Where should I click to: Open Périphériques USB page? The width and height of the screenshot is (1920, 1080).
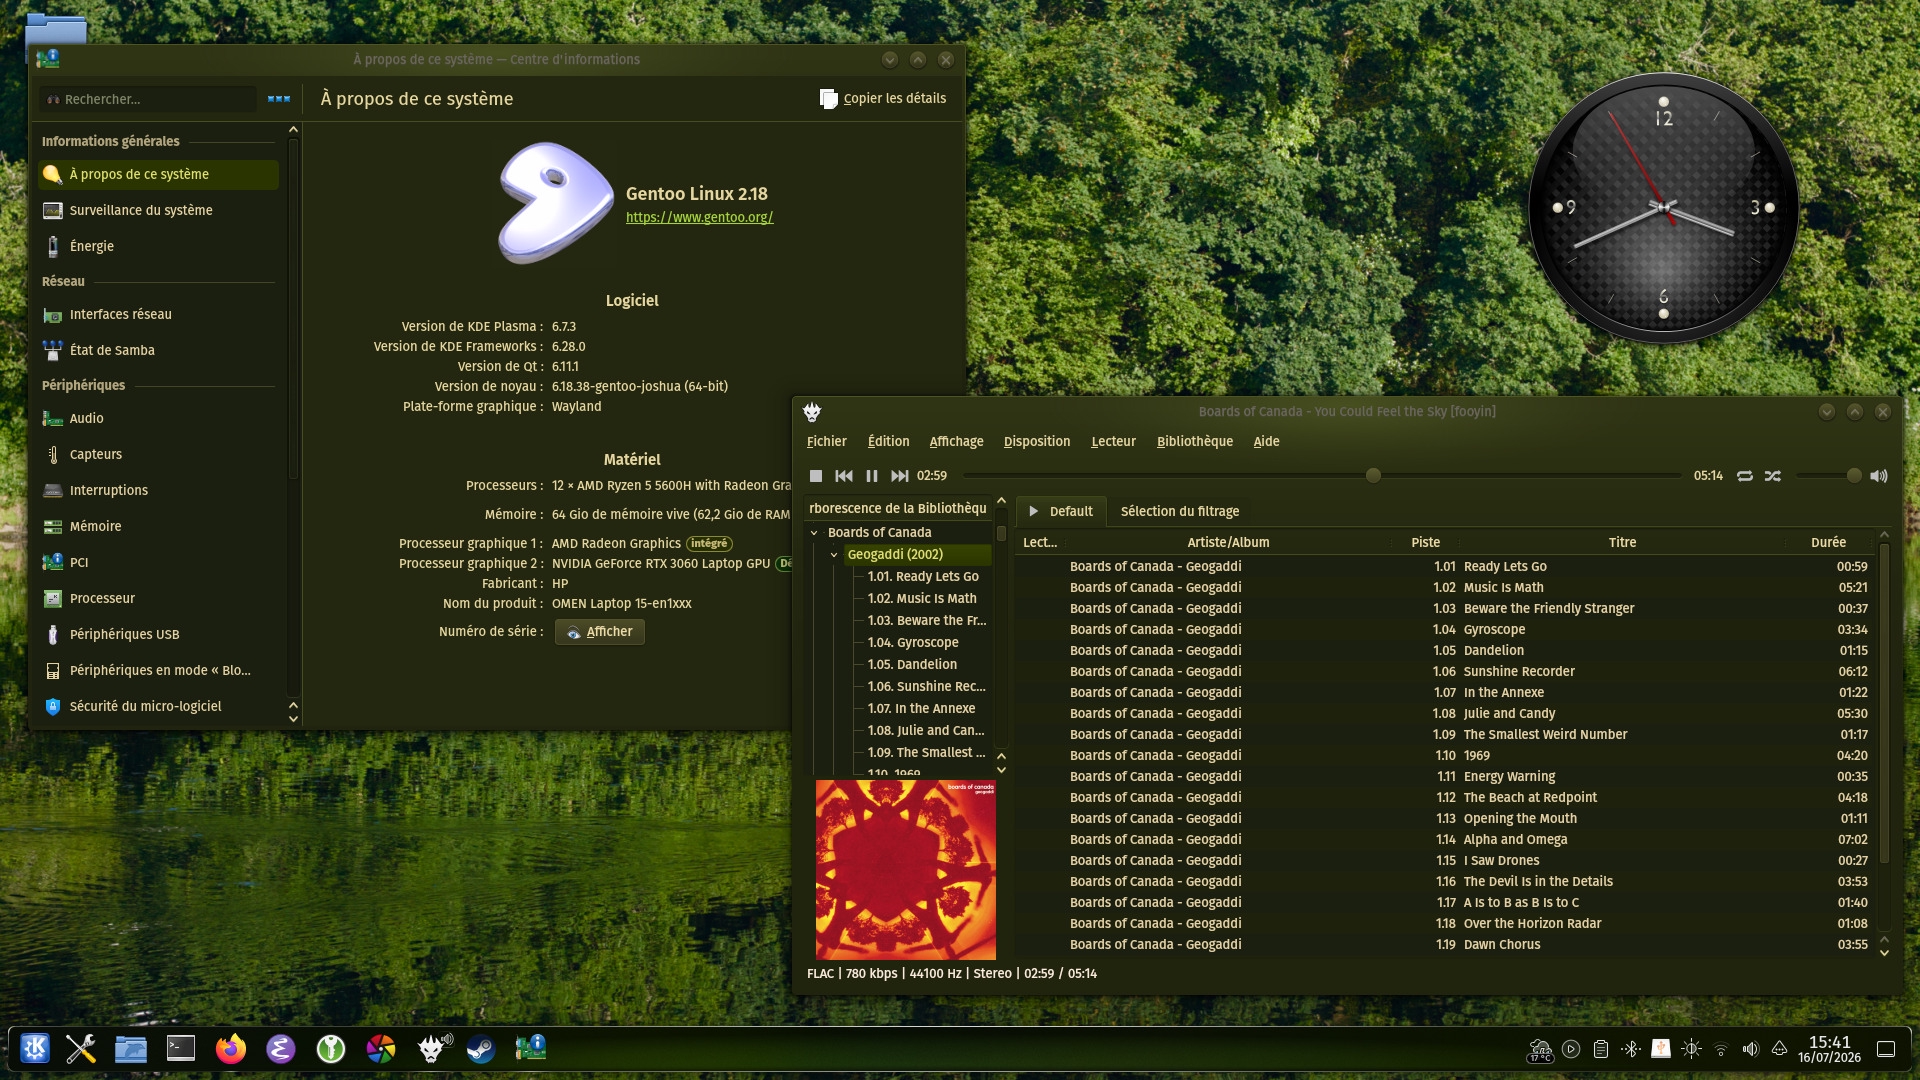(x=158, y=634)
